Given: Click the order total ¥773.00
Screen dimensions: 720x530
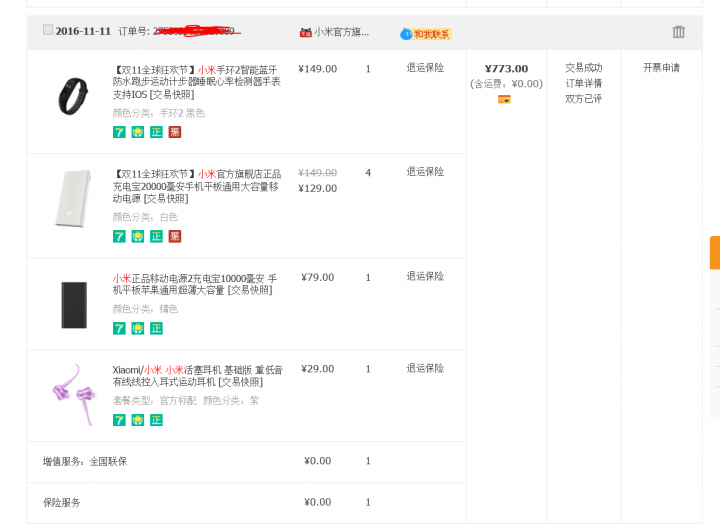Looking at the screenshot, I should (x=506, y=68).
